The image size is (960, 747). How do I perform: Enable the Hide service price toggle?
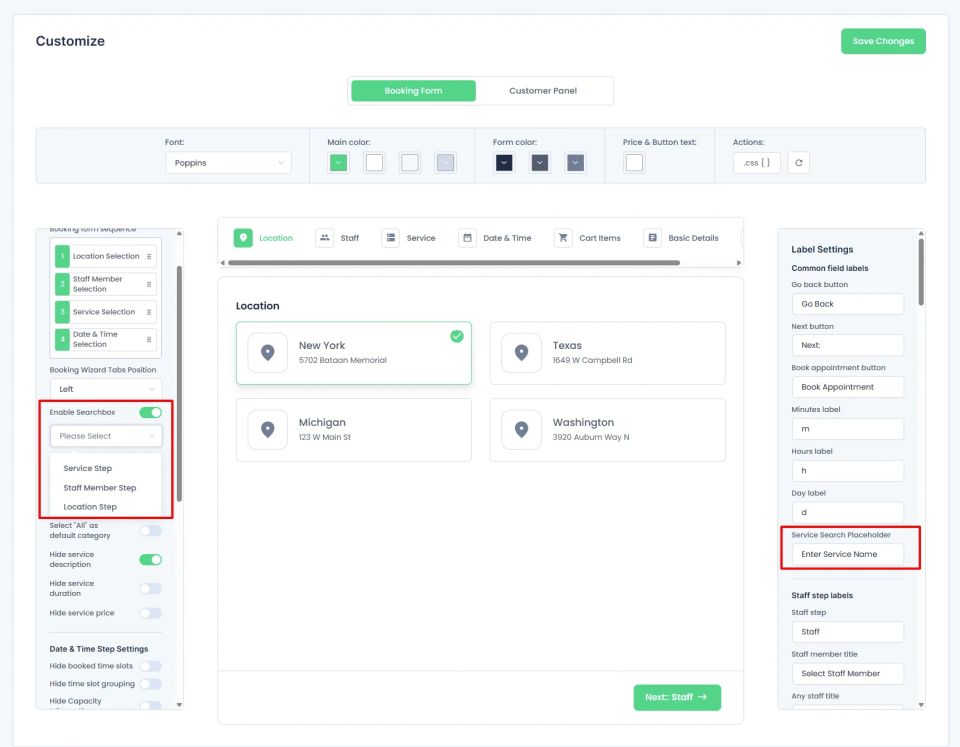point(150,613)
